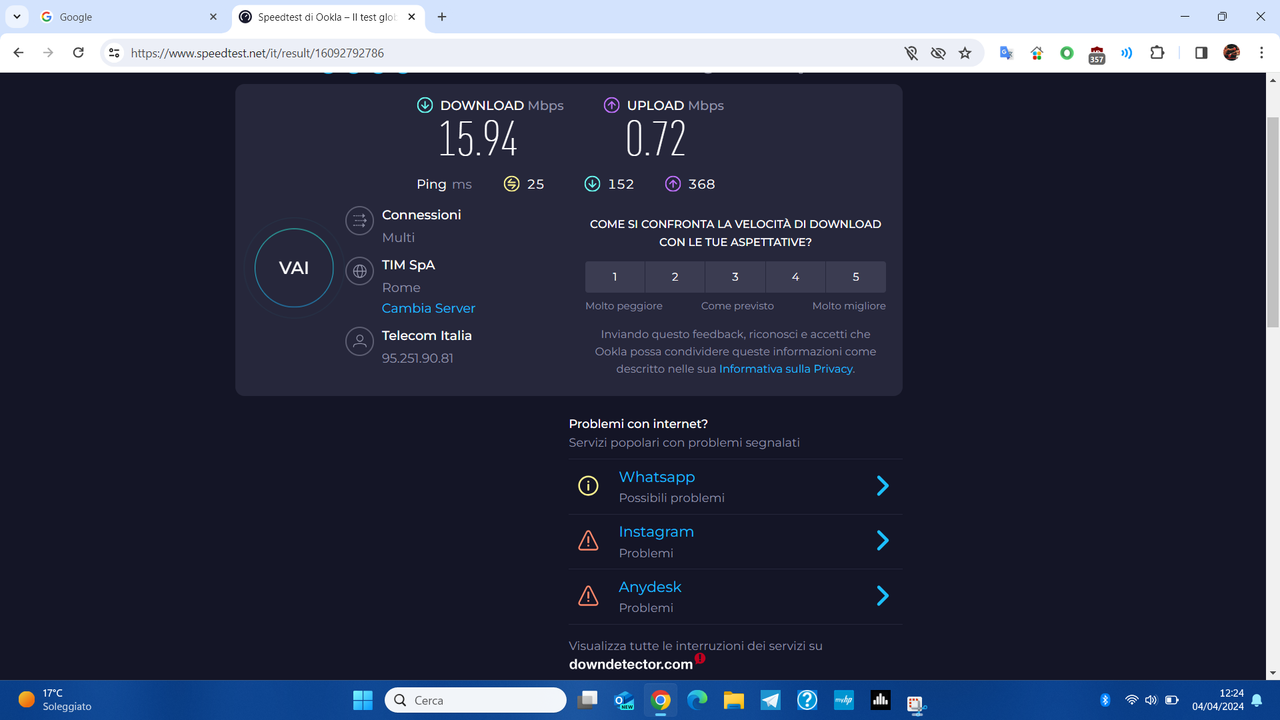This screenshot has width=1280, height=720.
Task: Open the Windows Start menu
Action: click(363, 700)
